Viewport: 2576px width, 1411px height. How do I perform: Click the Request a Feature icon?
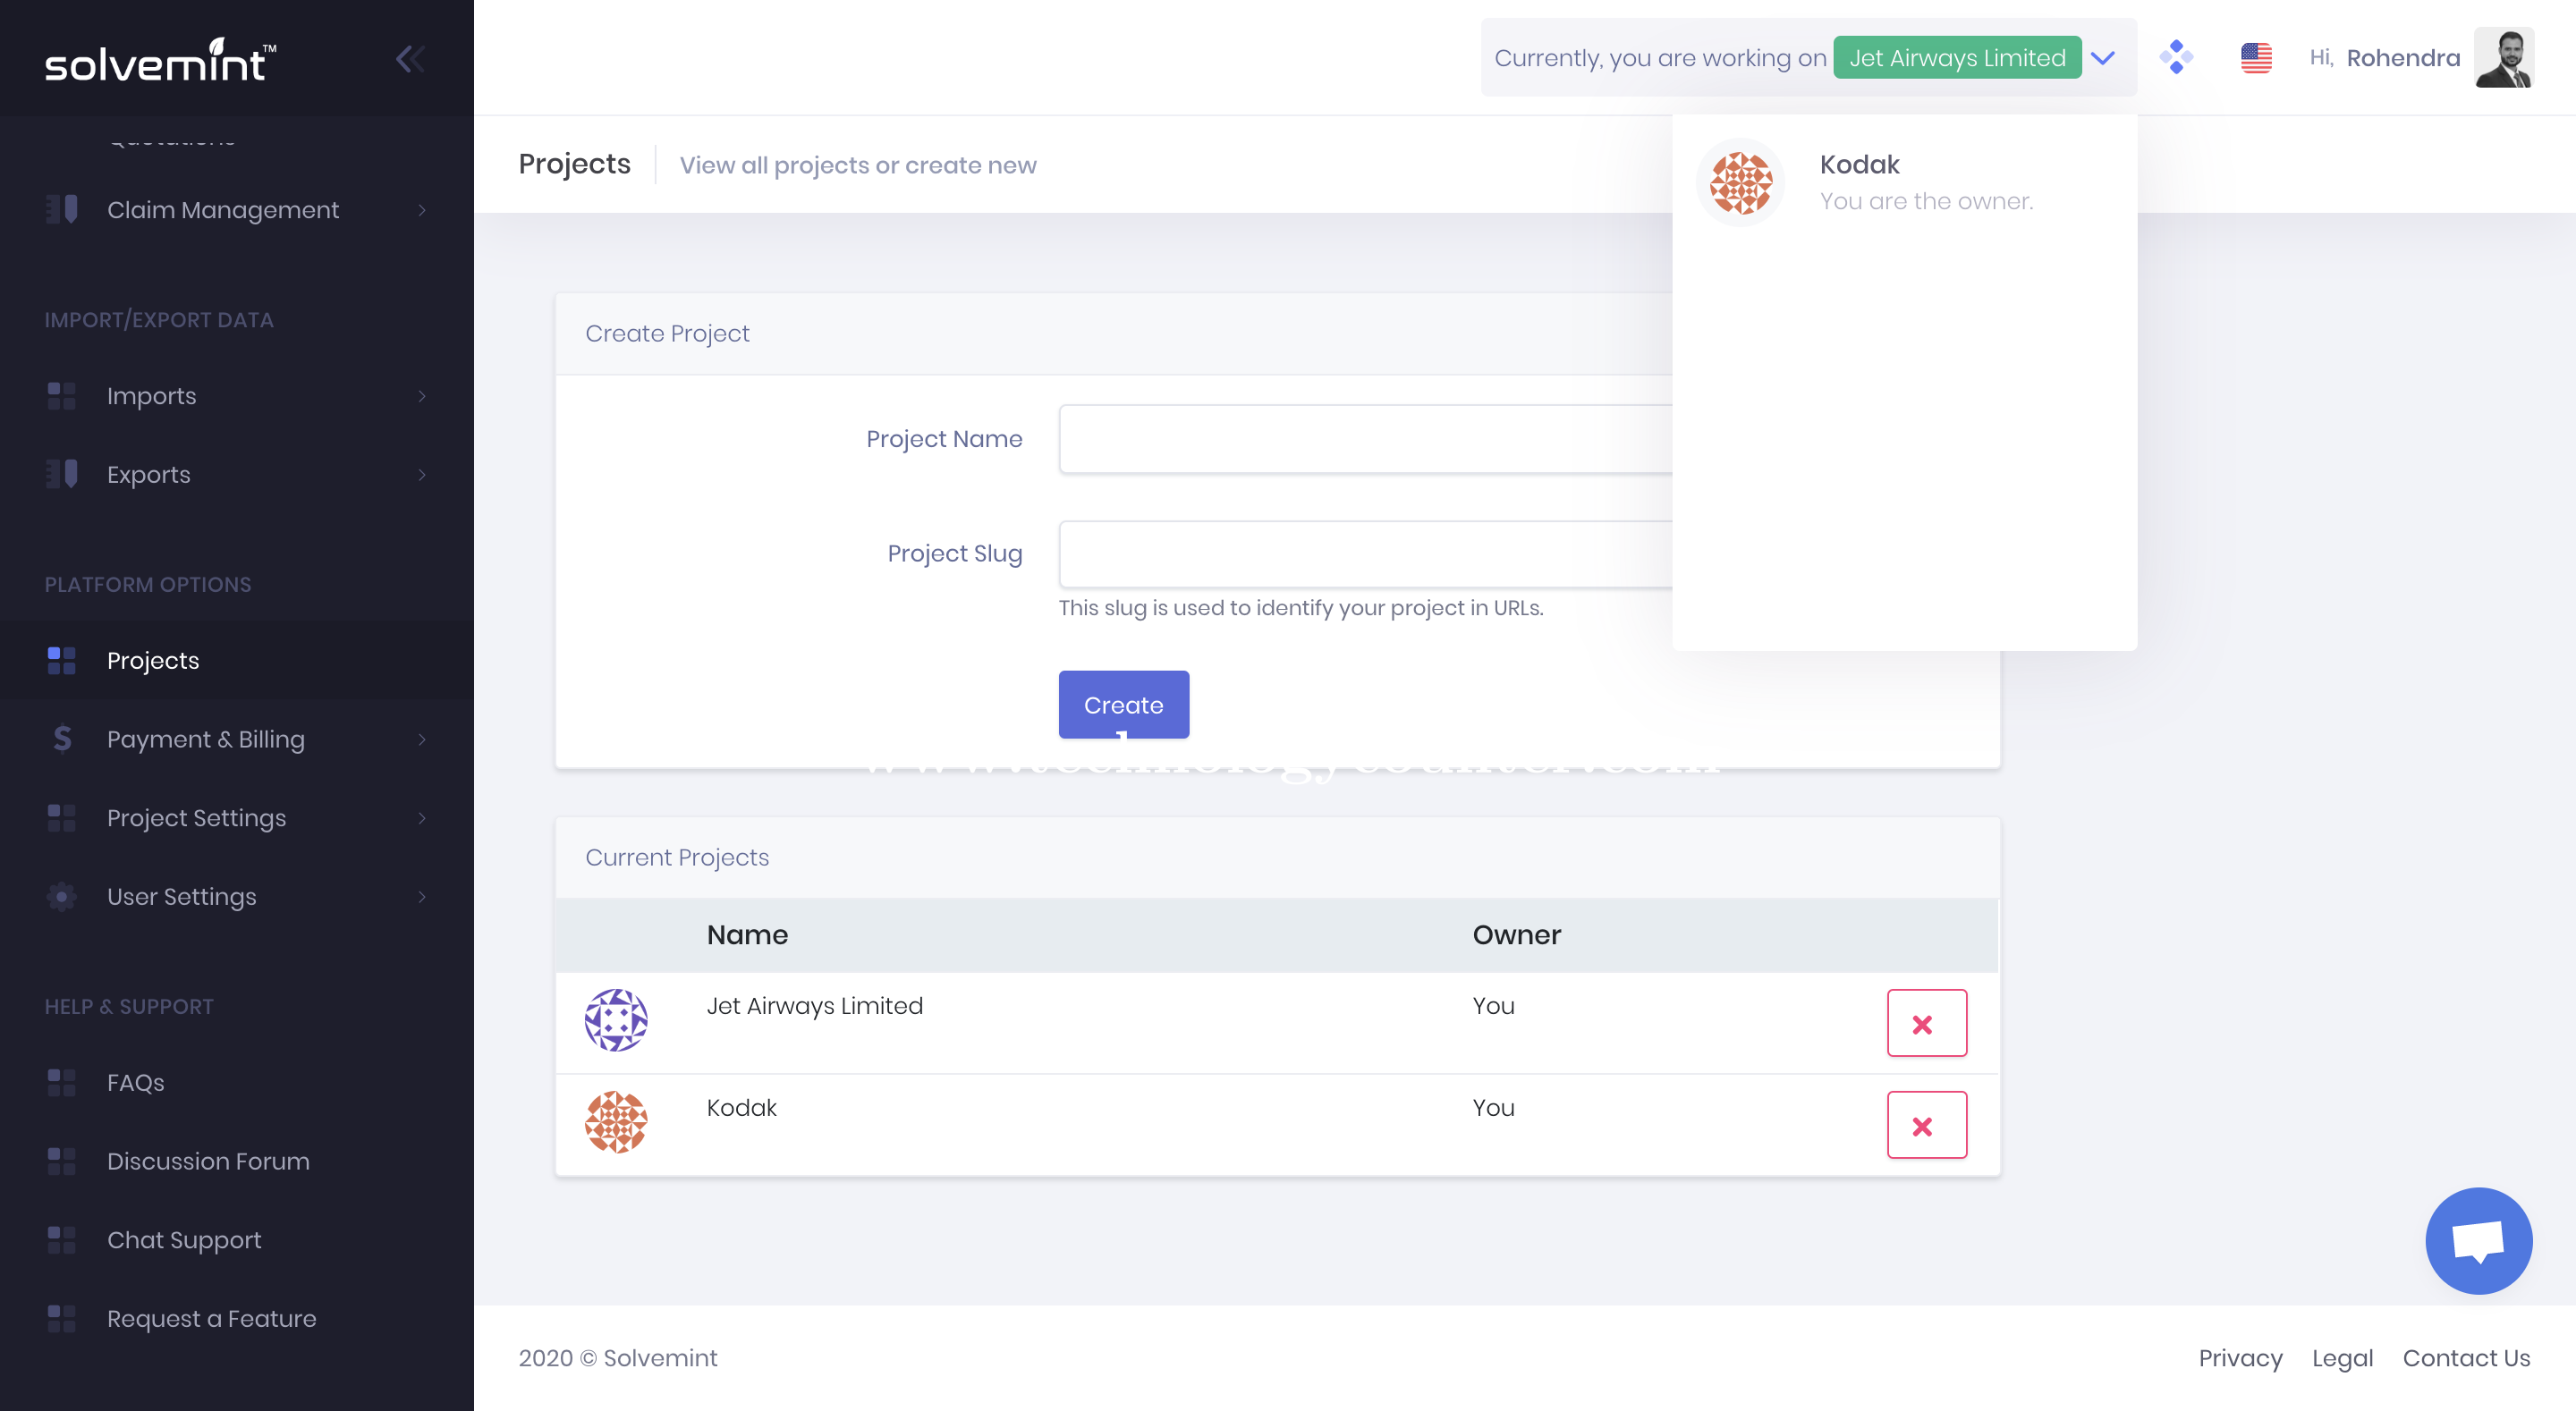(62, 1318)
